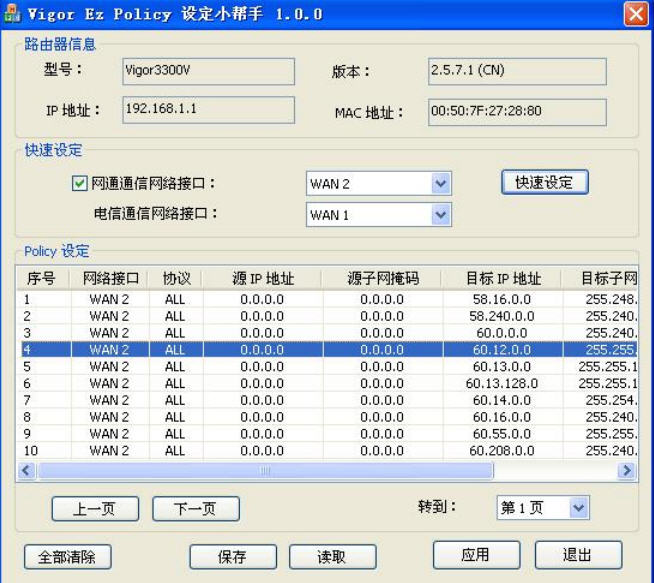This screenshot has width=654, height=583.
Task: Select policy row with target 60.208.0.0
Action: click(x=329, y=451)
